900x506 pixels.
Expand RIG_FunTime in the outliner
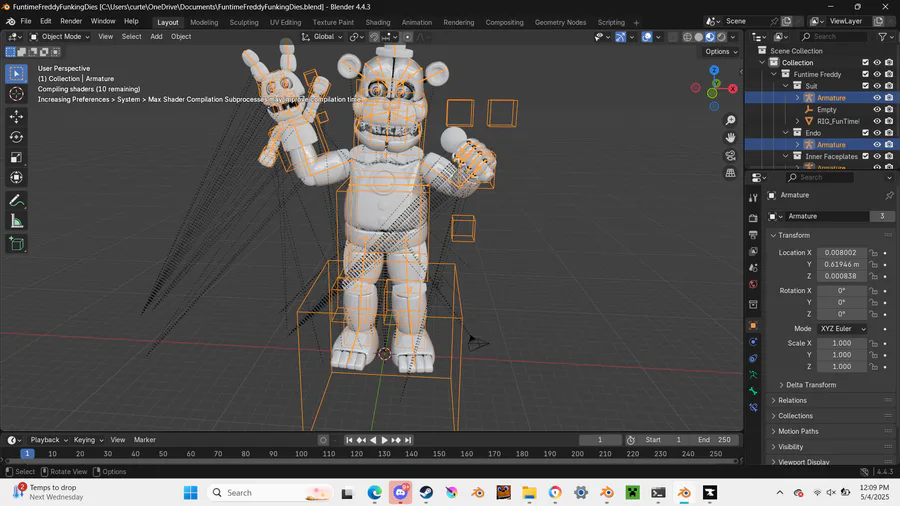(x=797, y=121)
